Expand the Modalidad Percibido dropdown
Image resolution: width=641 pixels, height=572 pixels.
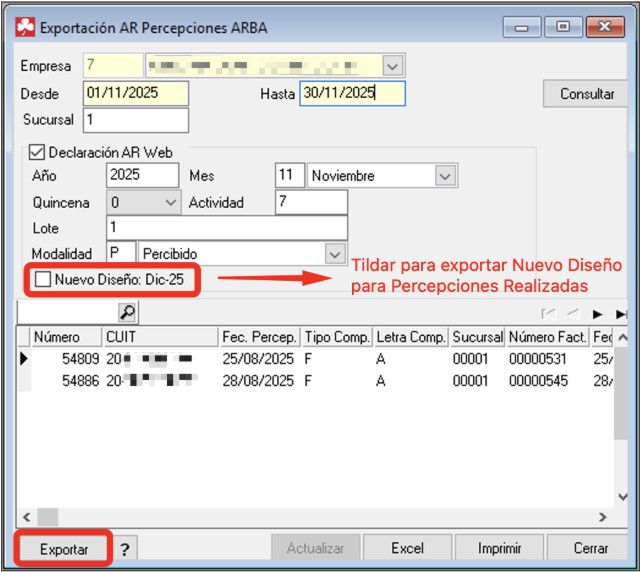pyautogui.click(x=336, y=254)
